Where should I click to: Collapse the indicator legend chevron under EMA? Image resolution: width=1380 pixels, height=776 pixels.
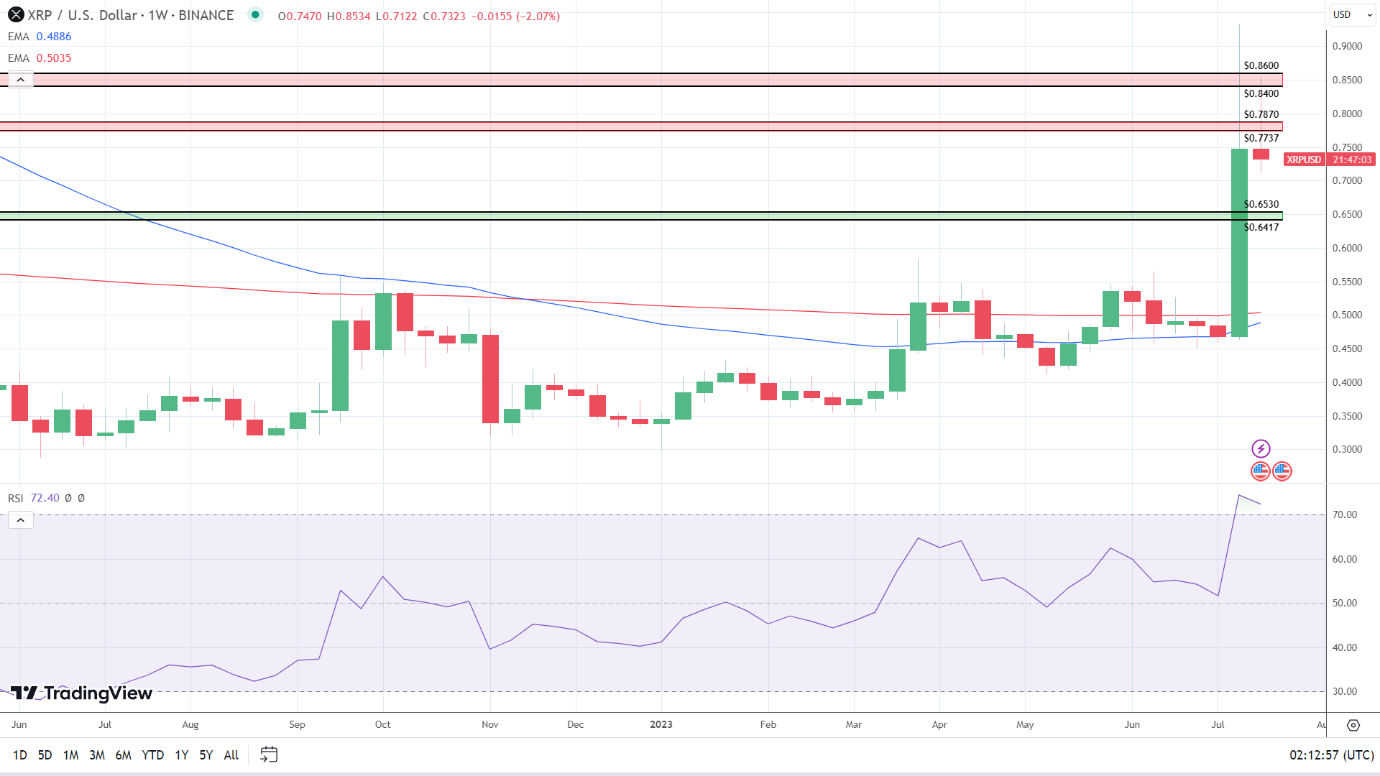coord(19,81)
